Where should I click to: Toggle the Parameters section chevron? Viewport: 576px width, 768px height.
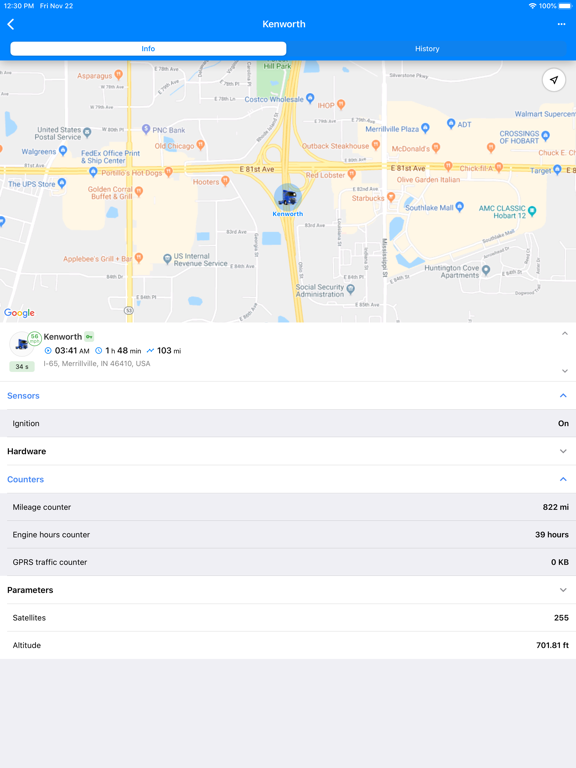[x=563, y=590]
